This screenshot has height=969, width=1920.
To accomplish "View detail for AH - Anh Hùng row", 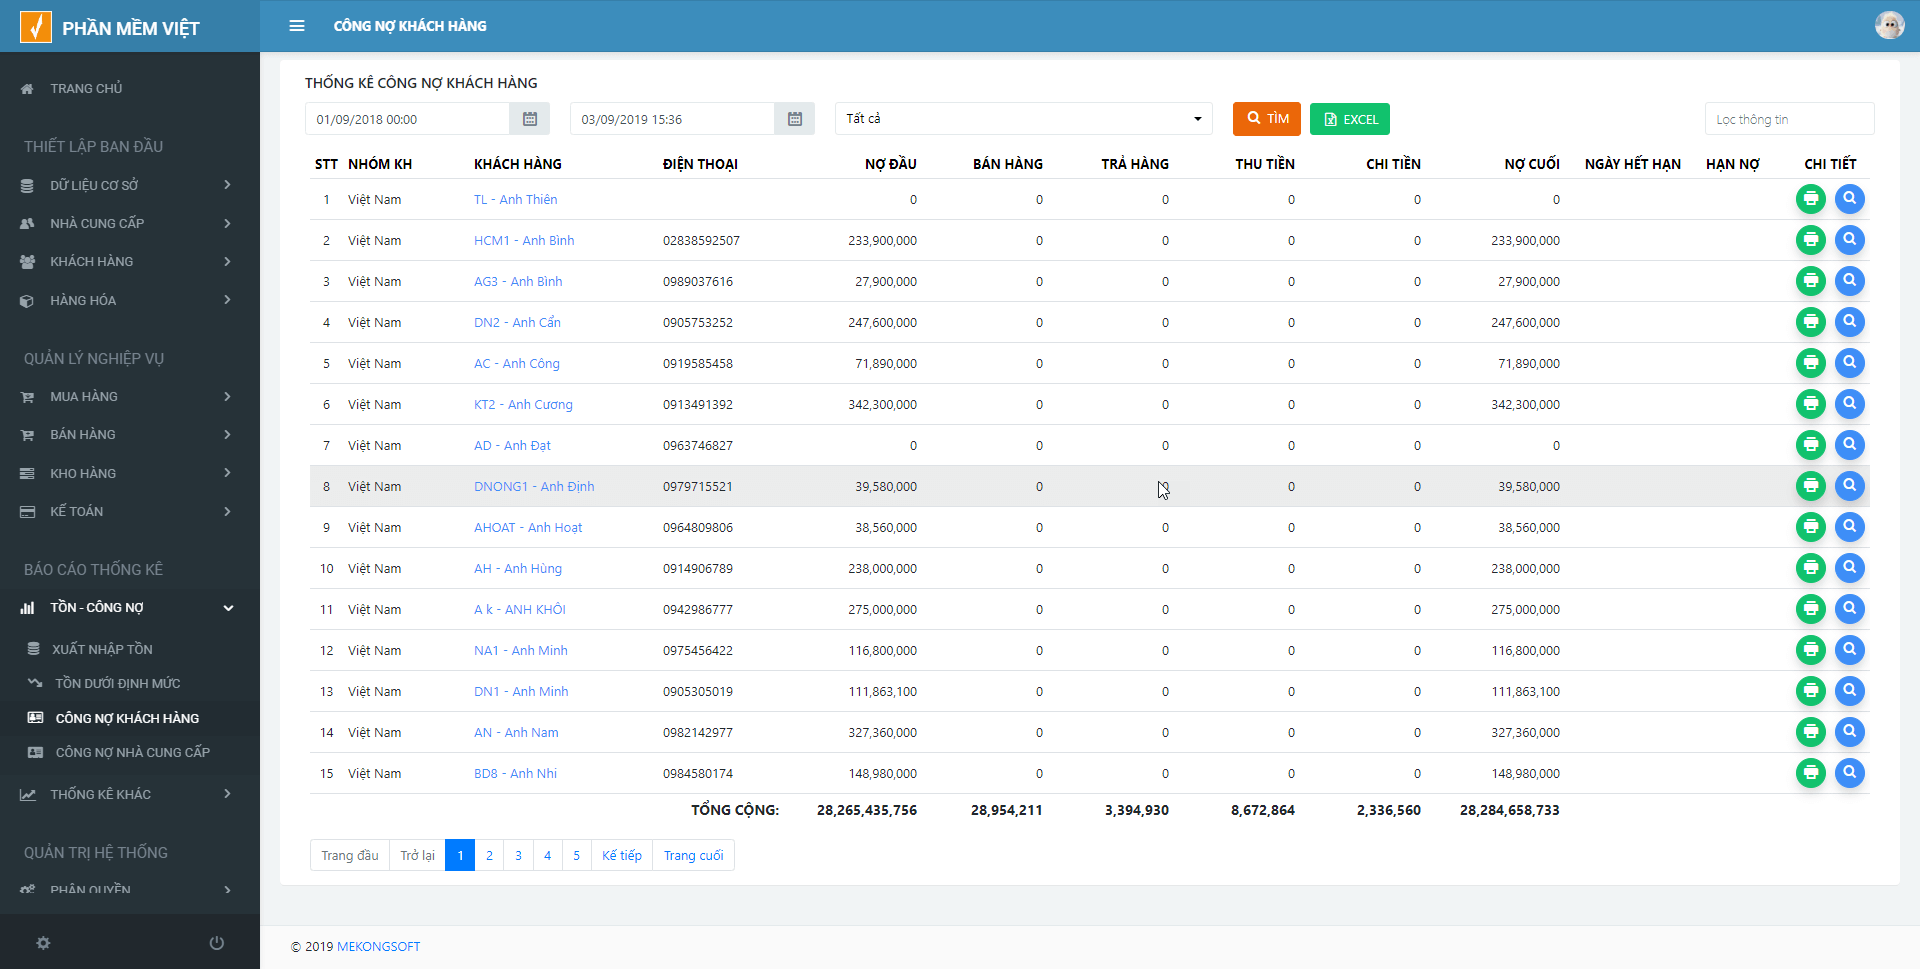I will click(x=1850, y=568).
